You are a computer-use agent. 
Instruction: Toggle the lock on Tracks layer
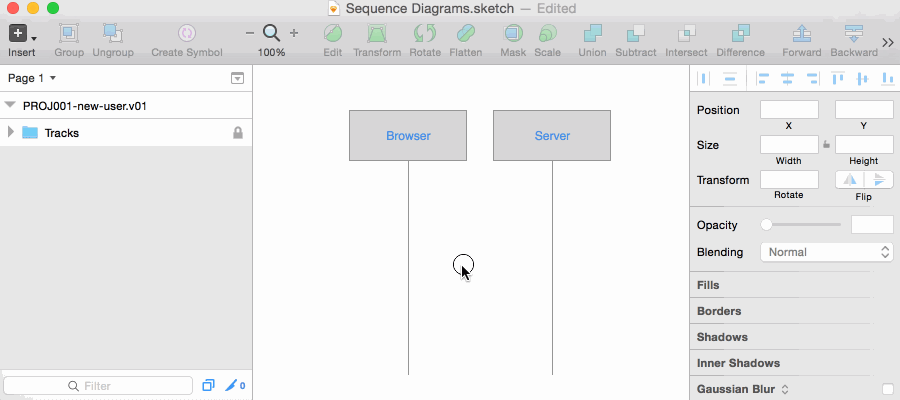pos(238,132)
